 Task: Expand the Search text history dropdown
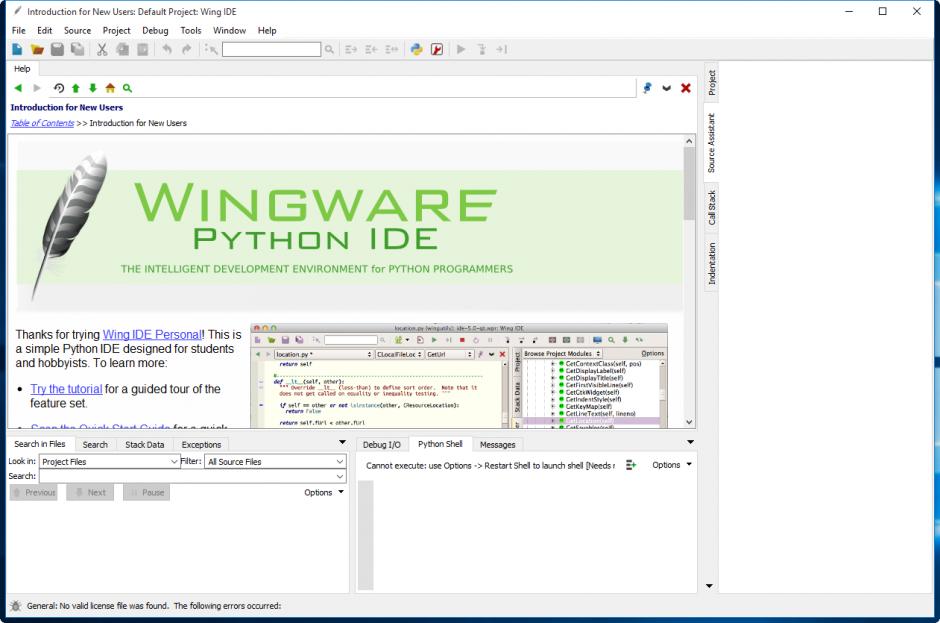(340, 477)
